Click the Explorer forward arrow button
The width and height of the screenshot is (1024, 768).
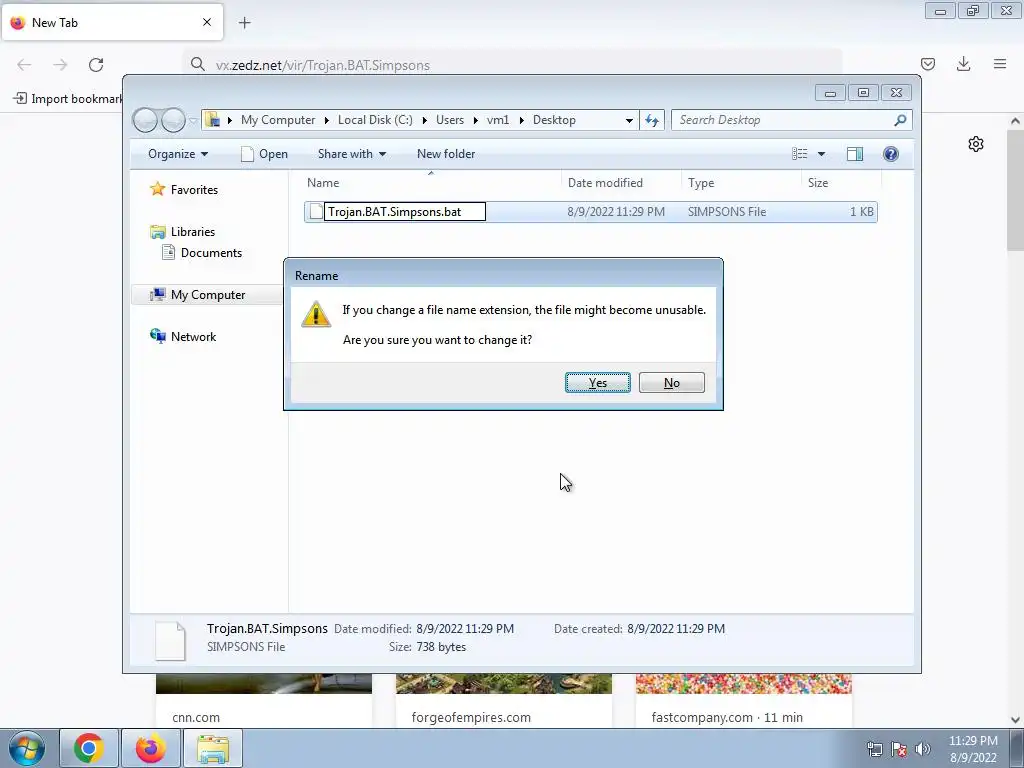[173, 120]
